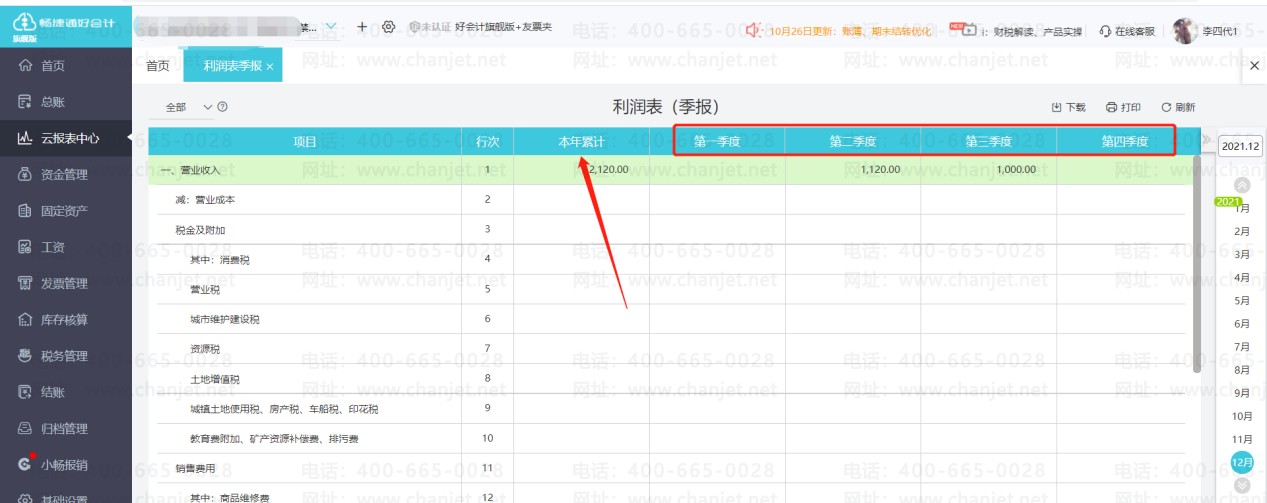Viewport: 1267px width, 503px height.
Task: Open 发票管理 from the sidebar
Action: [x=63, y=284]
